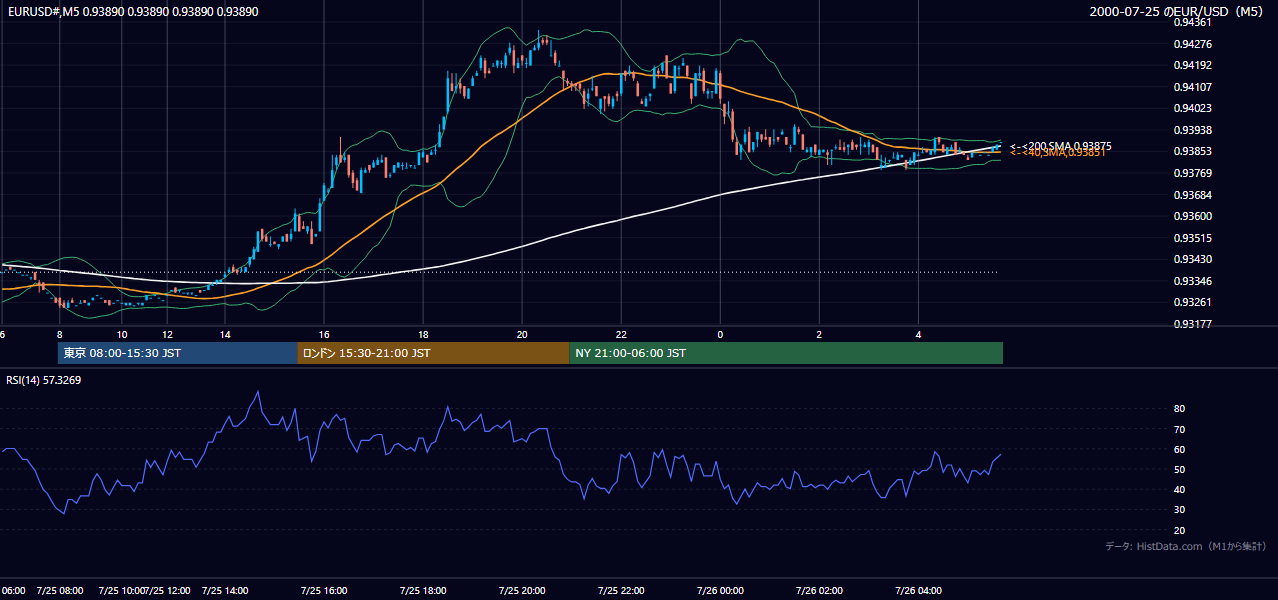
Task: Click the 7/25 08:00 bottom time label
Action: (60, 591)
